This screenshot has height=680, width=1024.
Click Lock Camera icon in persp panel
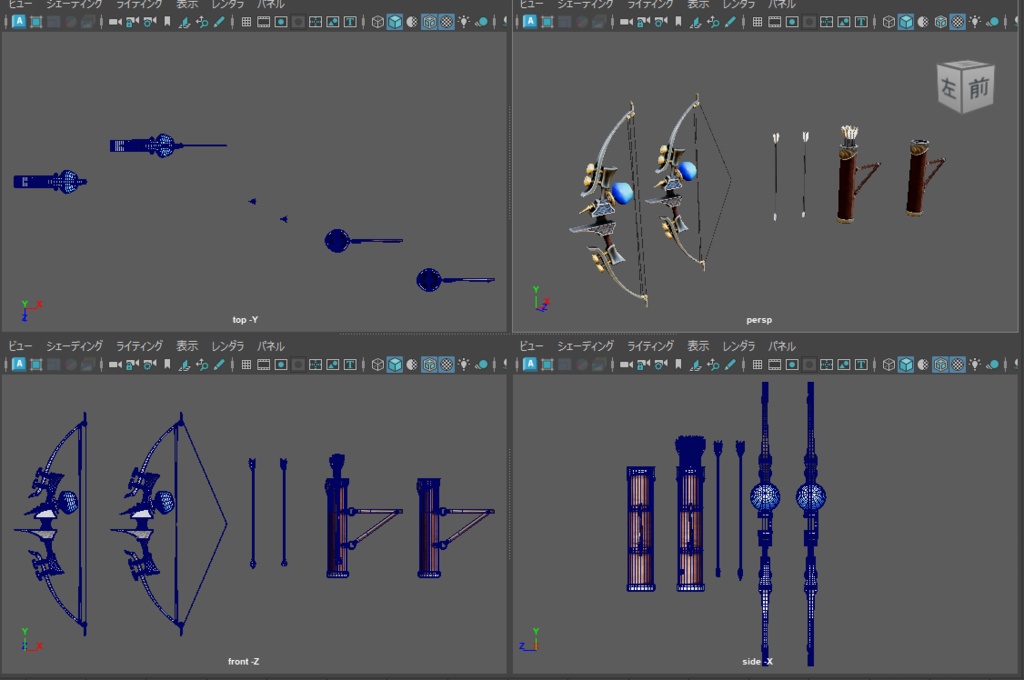click(643, 22)
